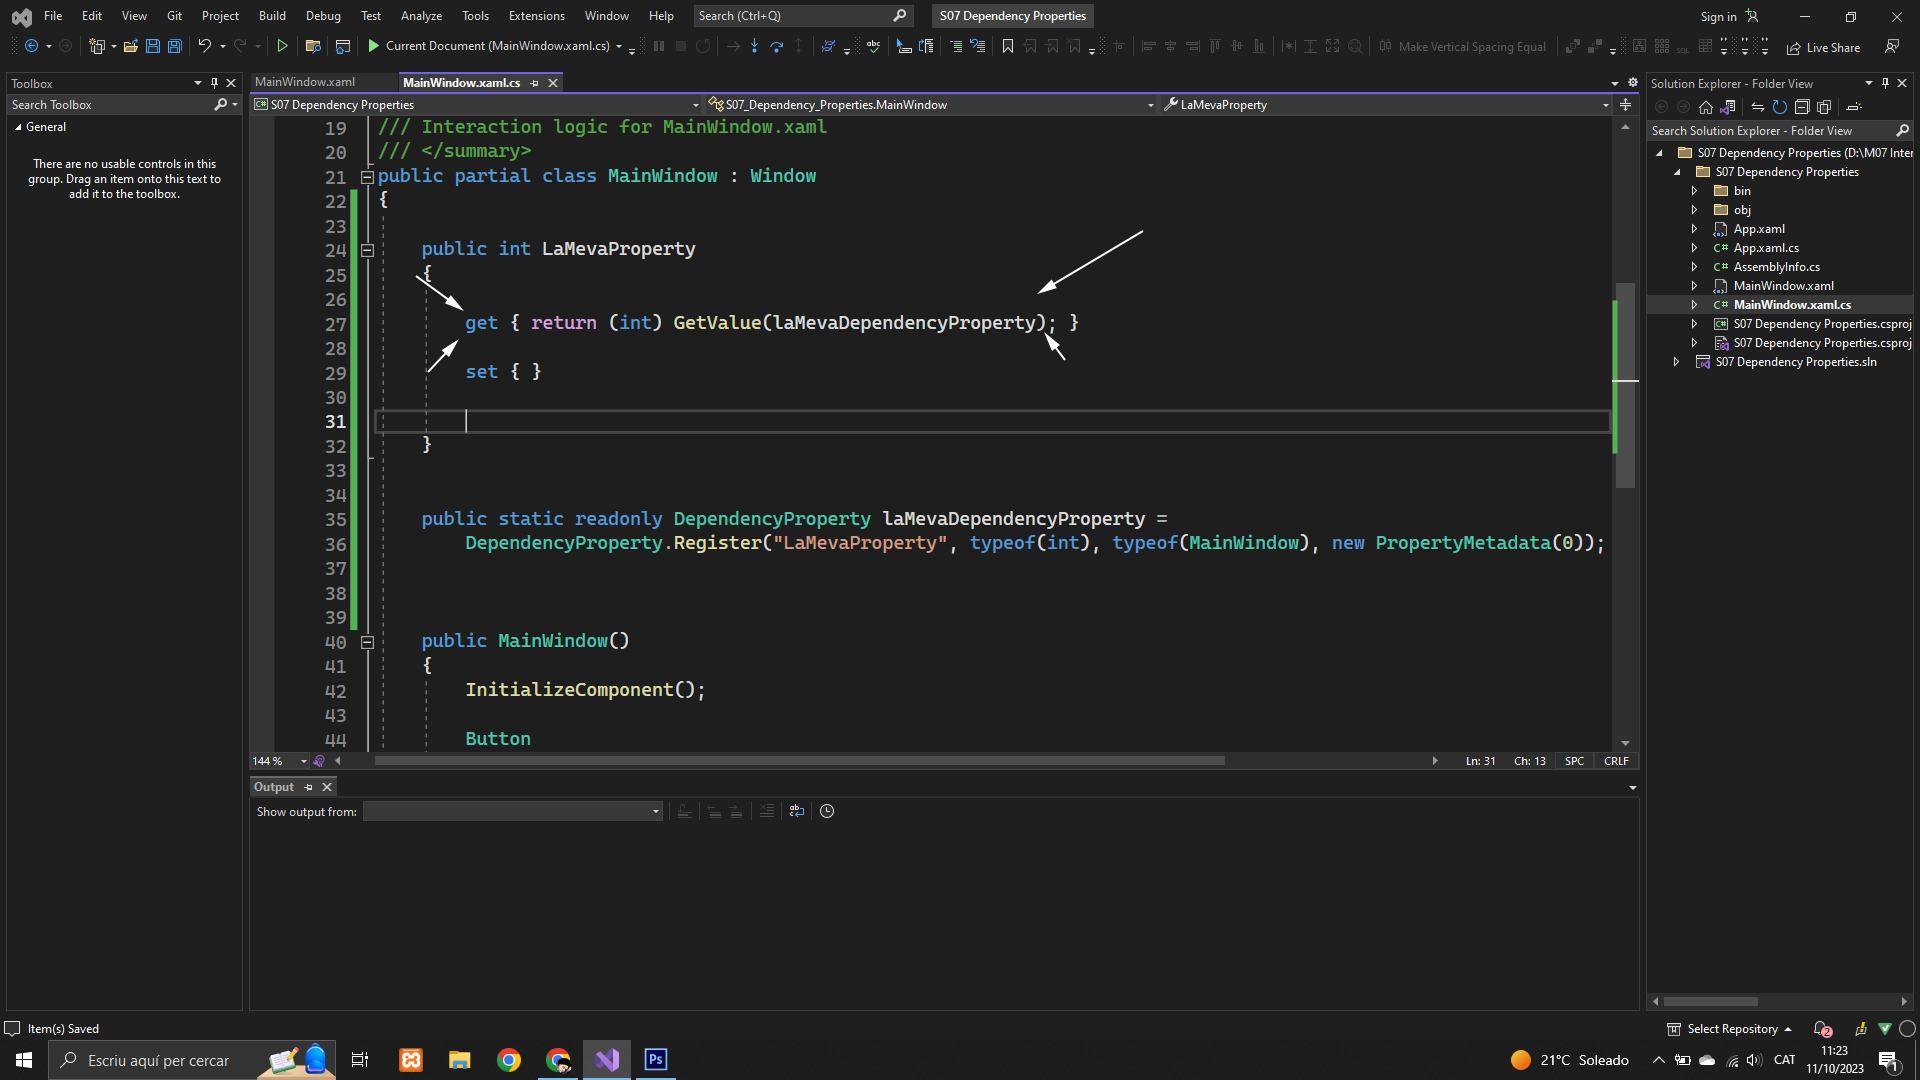Open the Show output from dropdown
This screenshot has height=1080, width=1920.
[512, 811]
